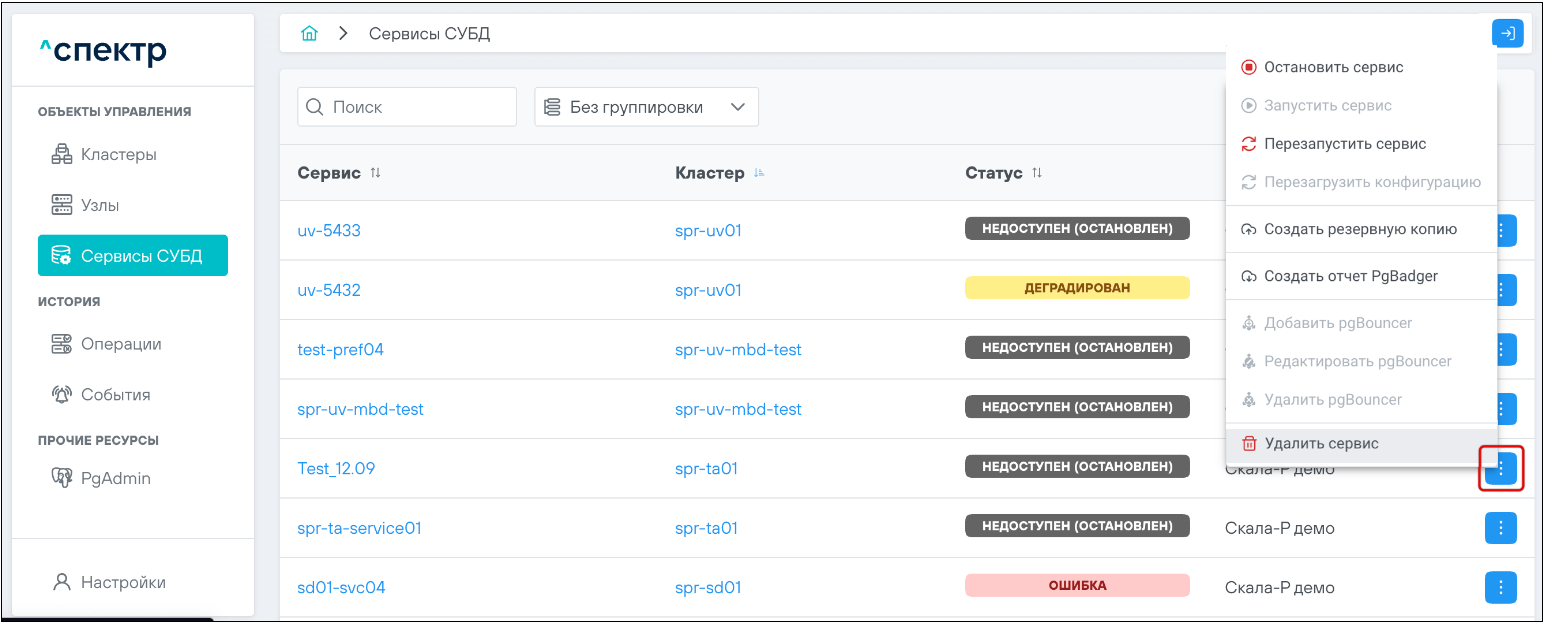Open the uv-5433 service link
1543x623 pixels.
329,231
